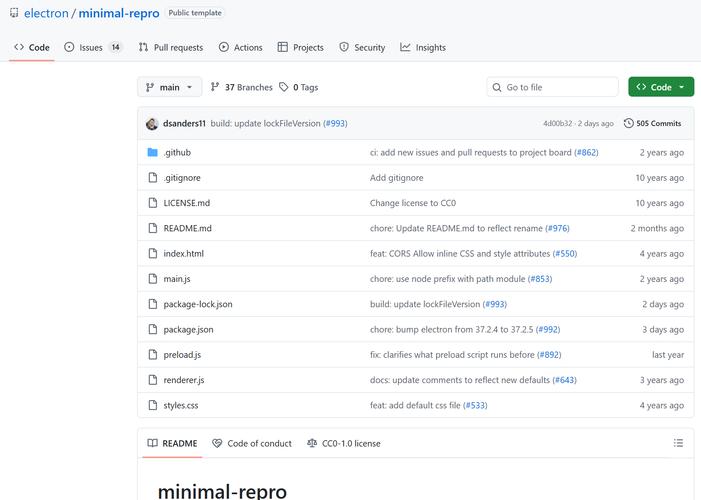Go to the electron organization link

(x=45, y=14)
